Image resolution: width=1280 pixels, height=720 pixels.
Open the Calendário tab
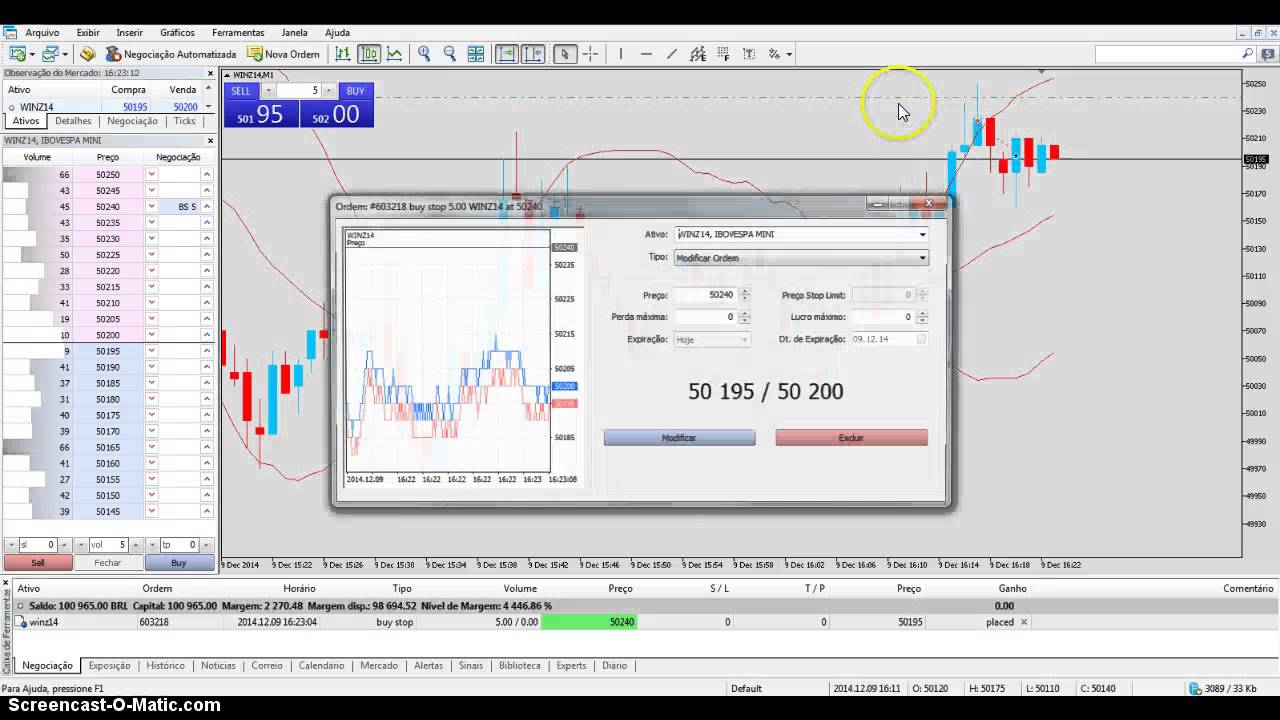[321, 665]
